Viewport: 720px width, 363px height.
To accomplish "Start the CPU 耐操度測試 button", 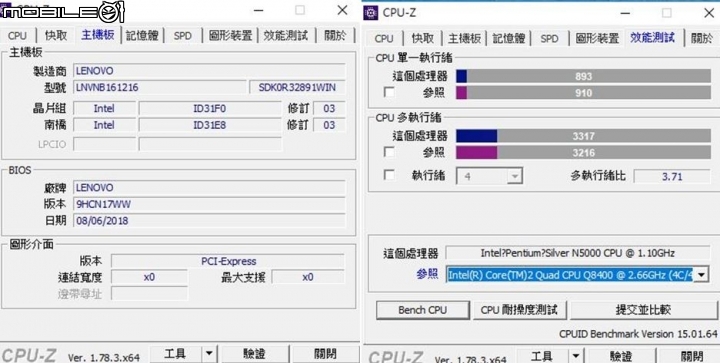I will pyautogui.click(x=519, y=310).
